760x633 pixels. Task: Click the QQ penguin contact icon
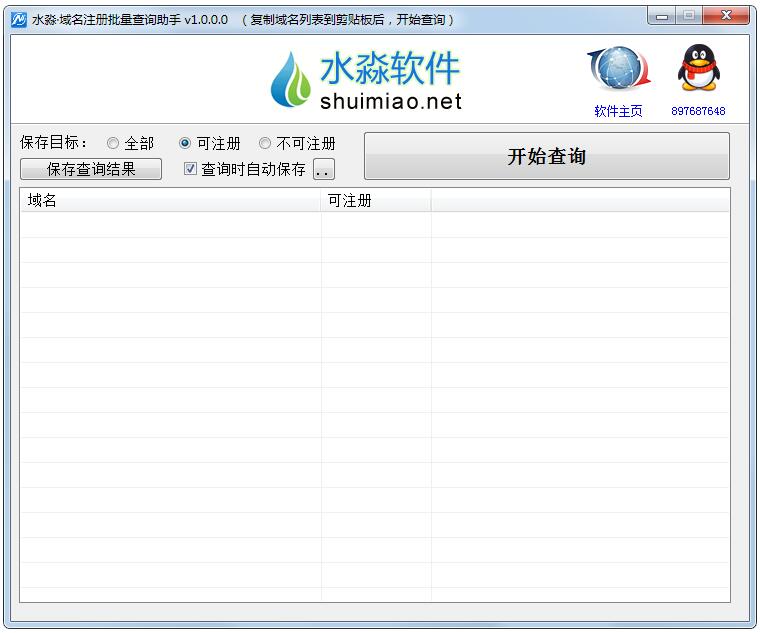[x=698, y=68]
